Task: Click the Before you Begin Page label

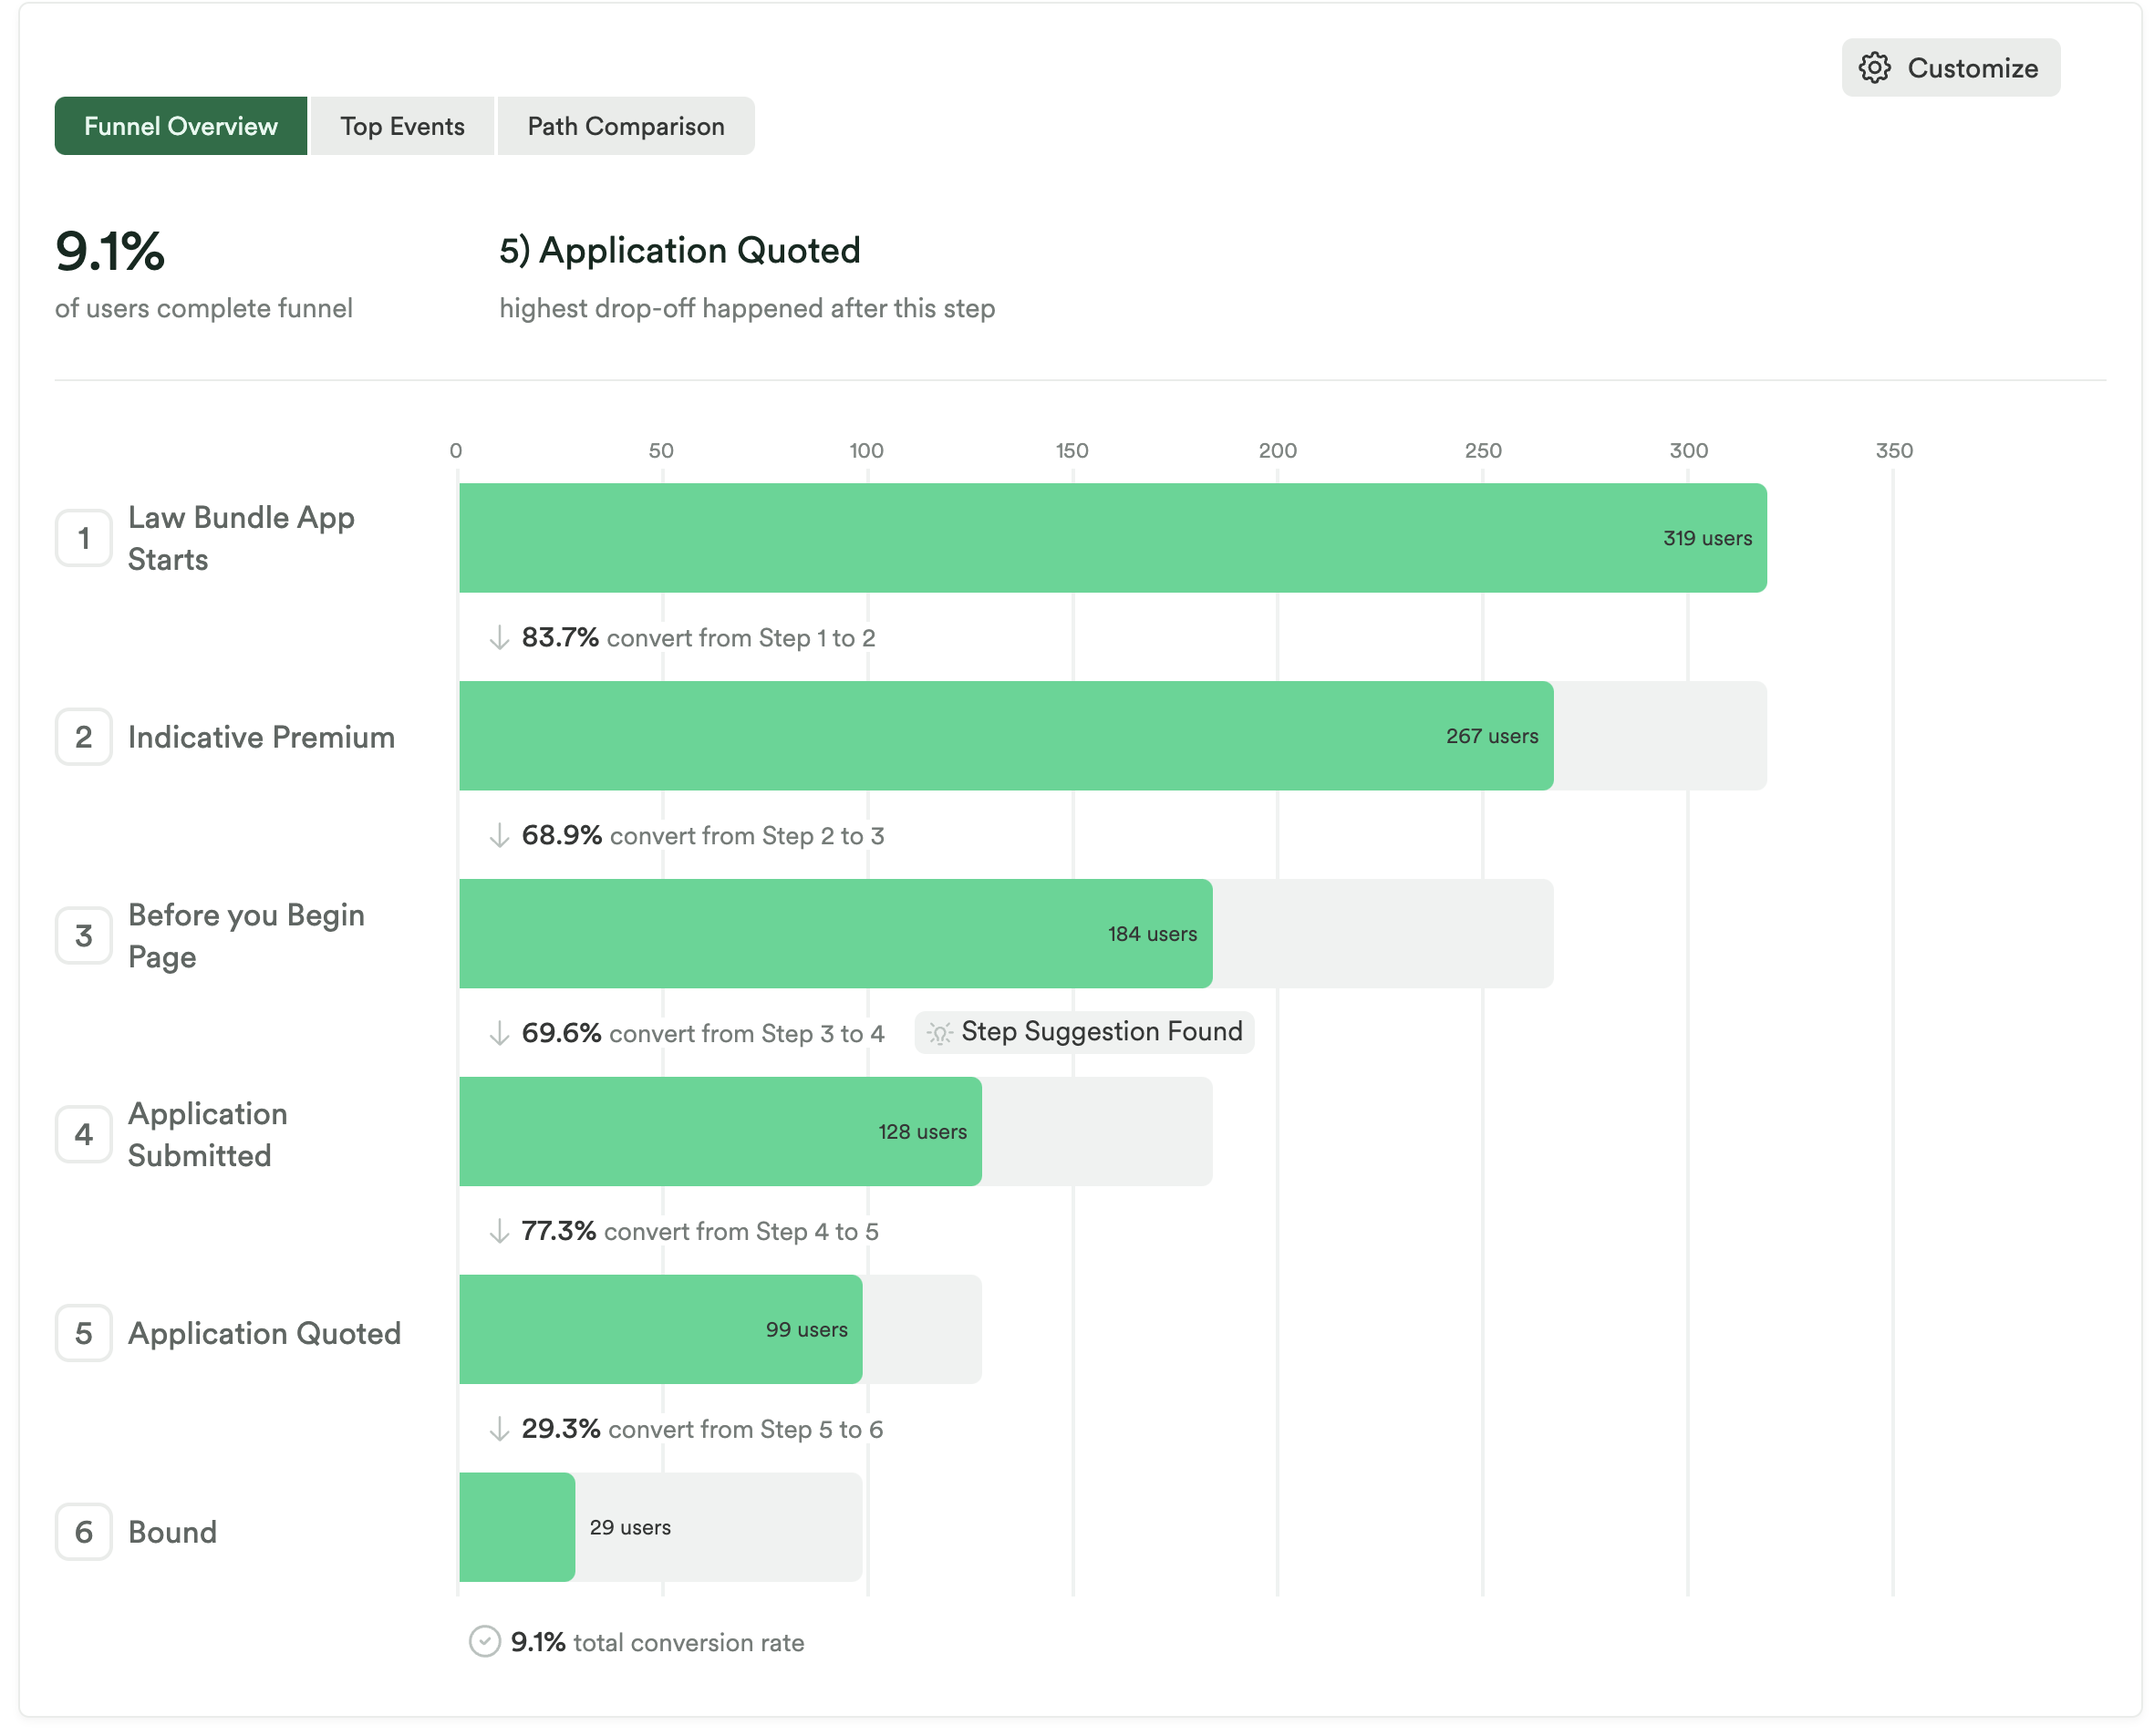Action: click(245, 935)
